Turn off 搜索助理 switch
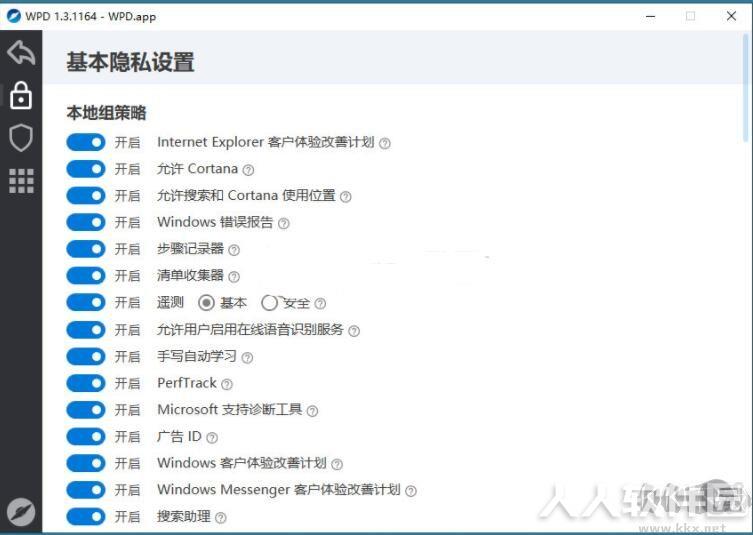Viewport: 753px width, 535px height. point(85,517)
